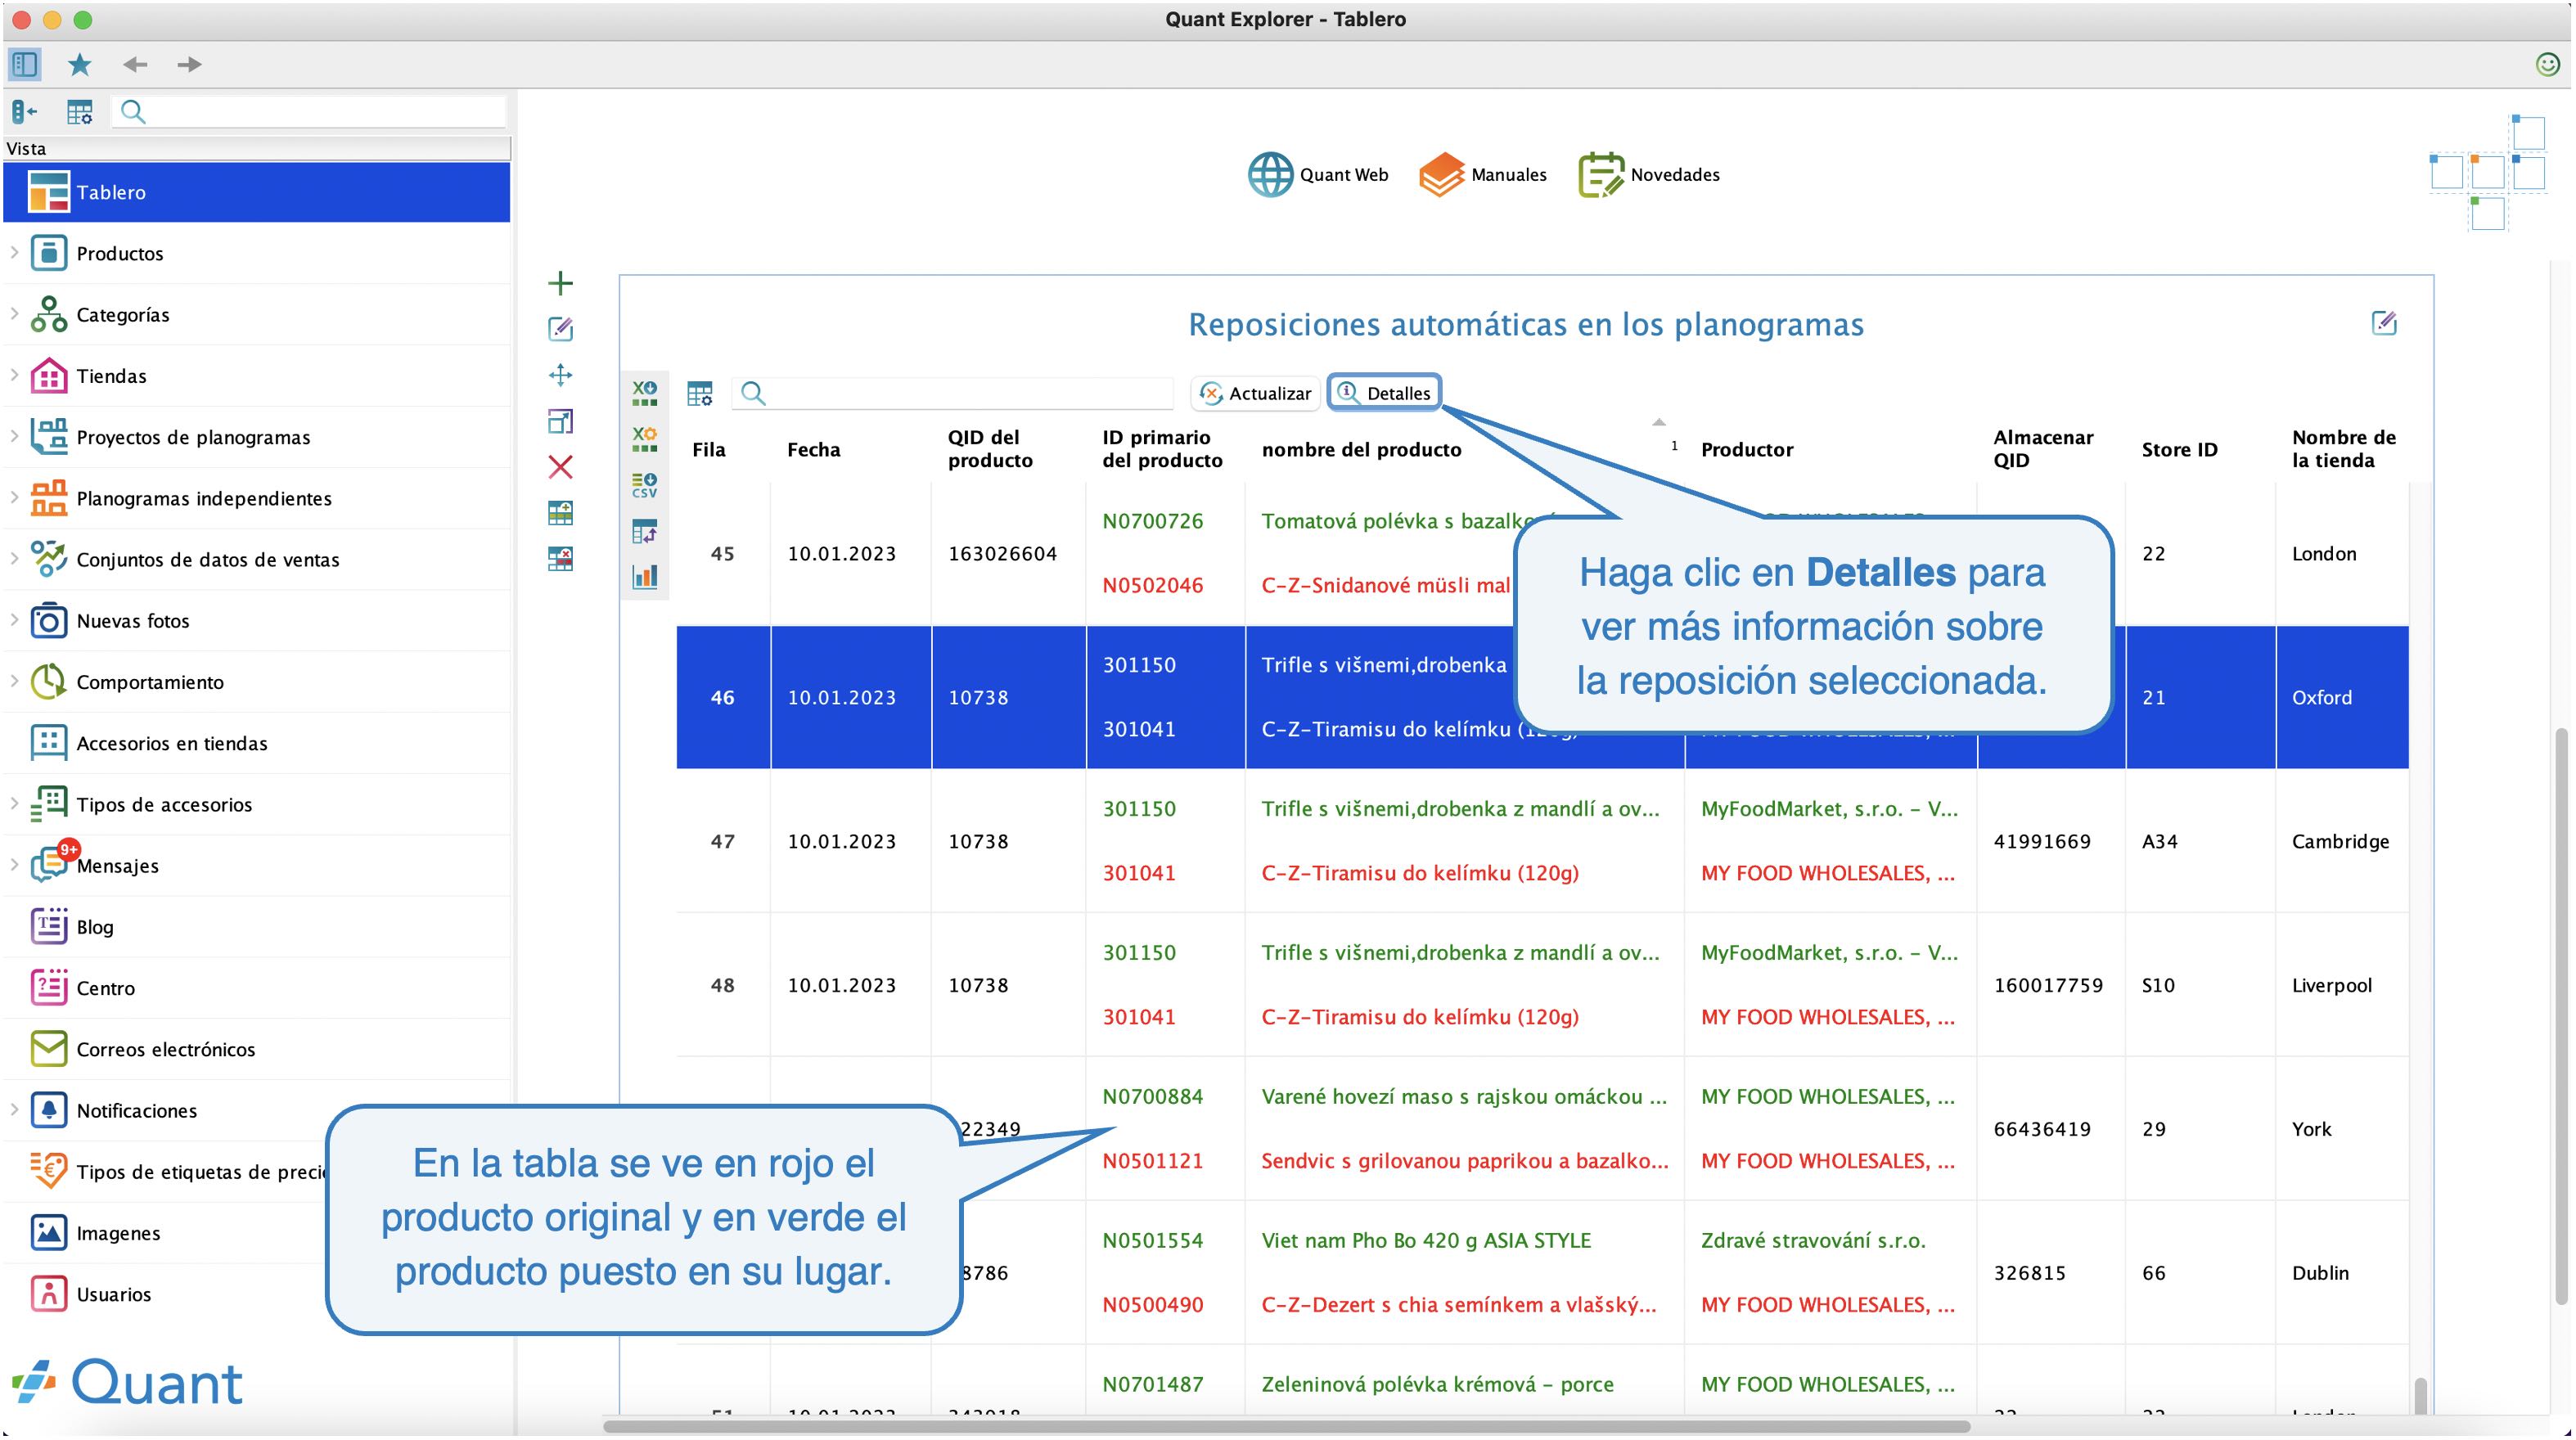
Task: Sort by Fecha column header
Action: click(x=813, y=449)
